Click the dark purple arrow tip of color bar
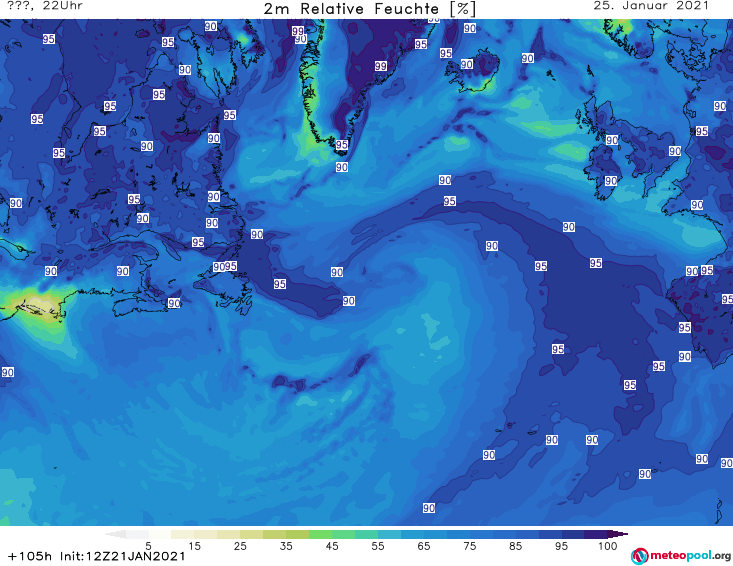733x566 pixels. [x=620, y=534]
